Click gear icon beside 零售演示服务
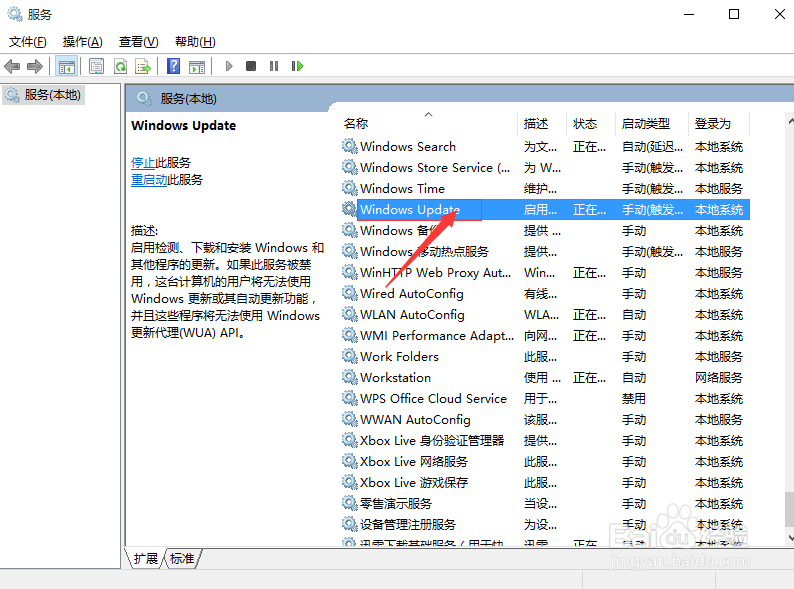 click(349, 503)
